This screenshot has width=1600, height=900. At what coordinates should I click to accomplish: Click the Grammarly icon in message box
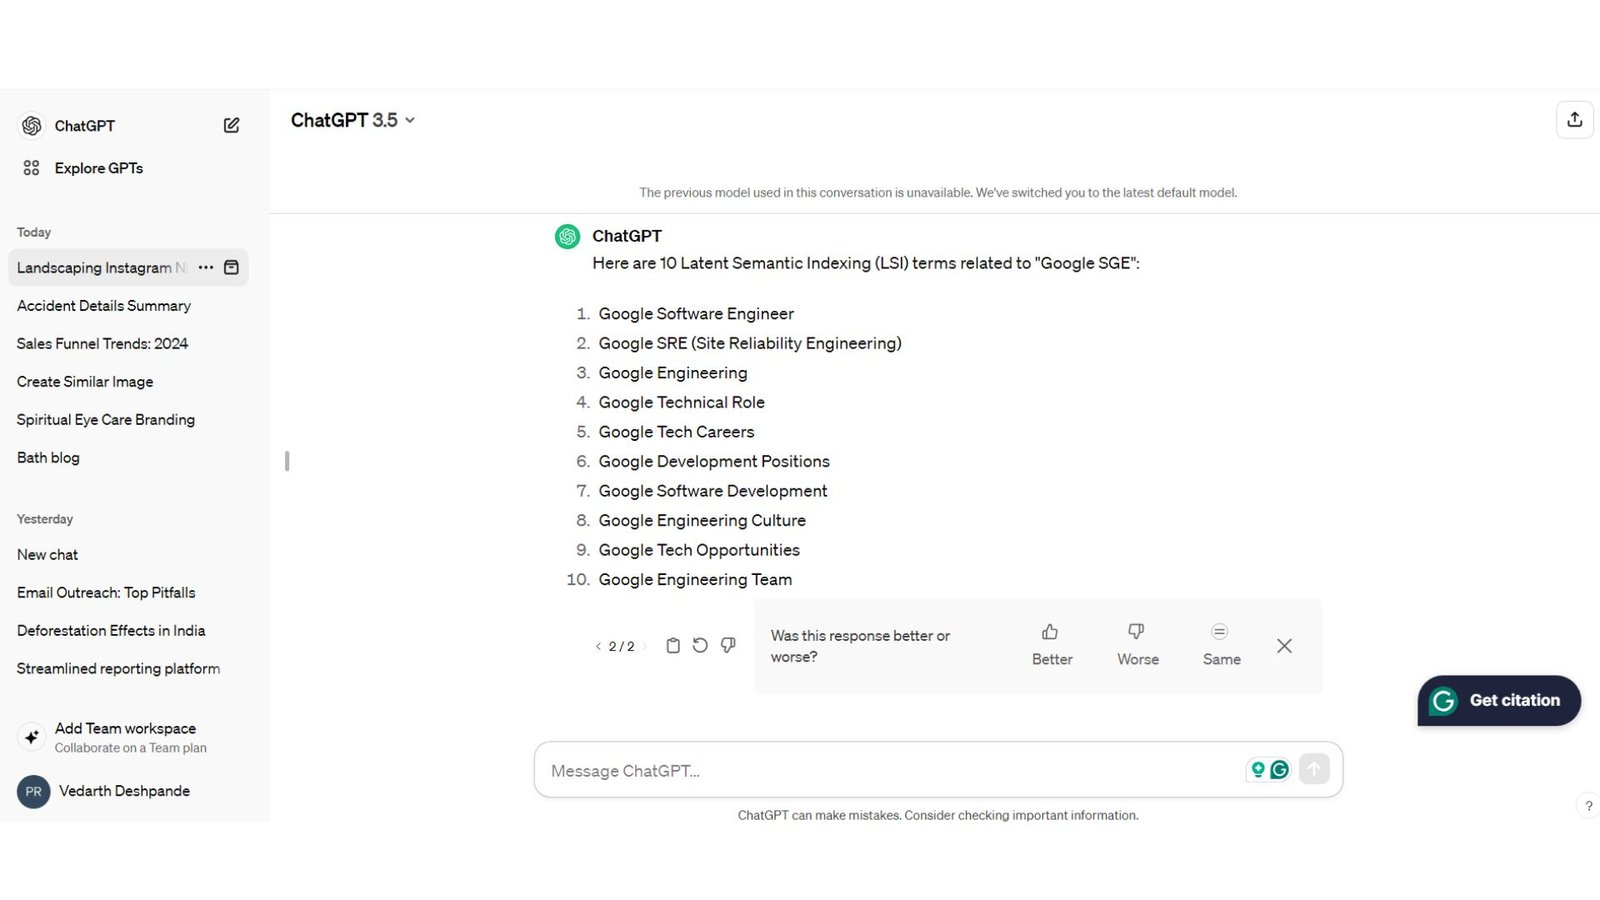click(1279, 770)
